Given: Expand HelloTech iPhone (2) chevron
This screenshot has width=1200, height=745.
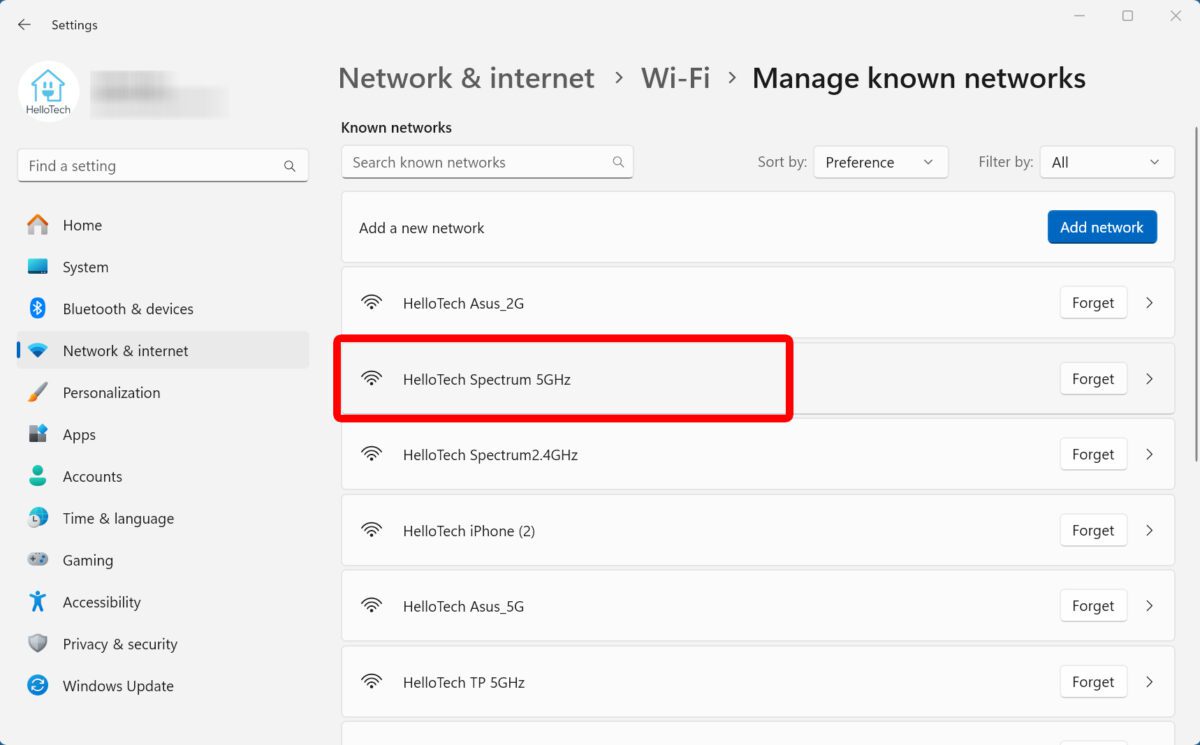Looking at the screenshot, I should point(1149,531).
